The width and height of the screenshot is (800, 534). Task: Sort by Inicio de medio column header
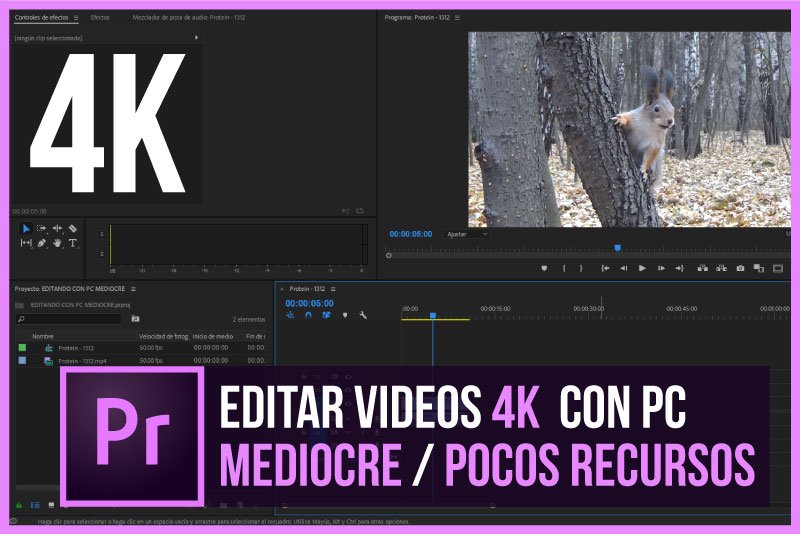[x=213, y=337]
